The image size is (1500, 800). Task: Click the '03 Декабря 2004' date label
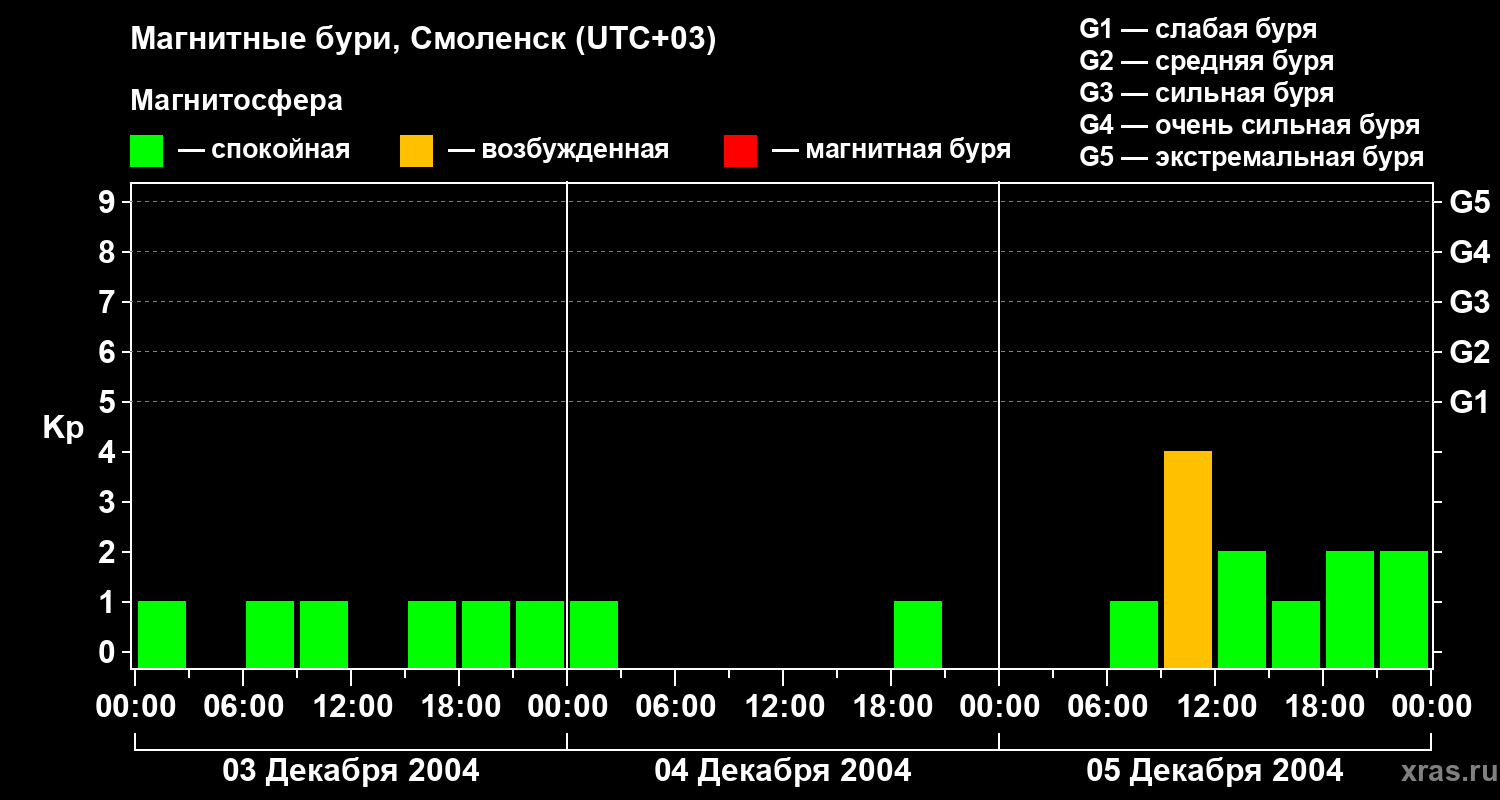(350, 771)
